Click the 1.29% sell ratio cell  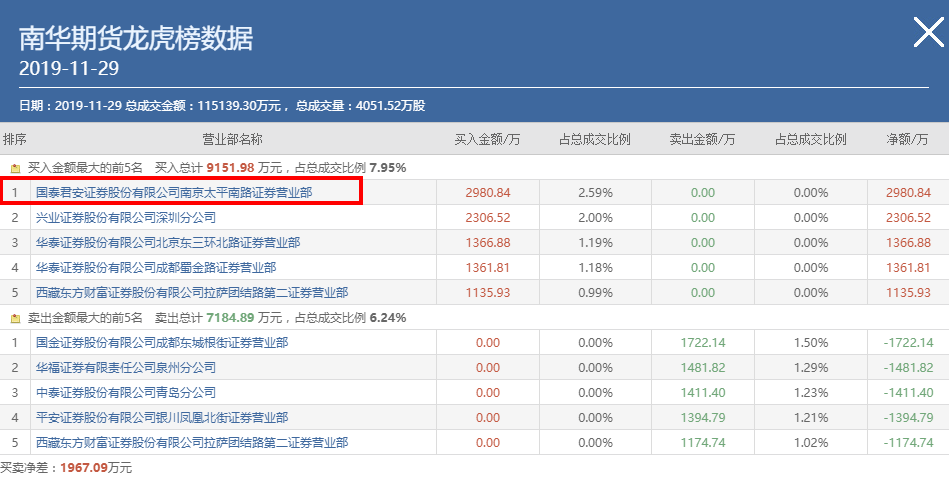[811, 368]
